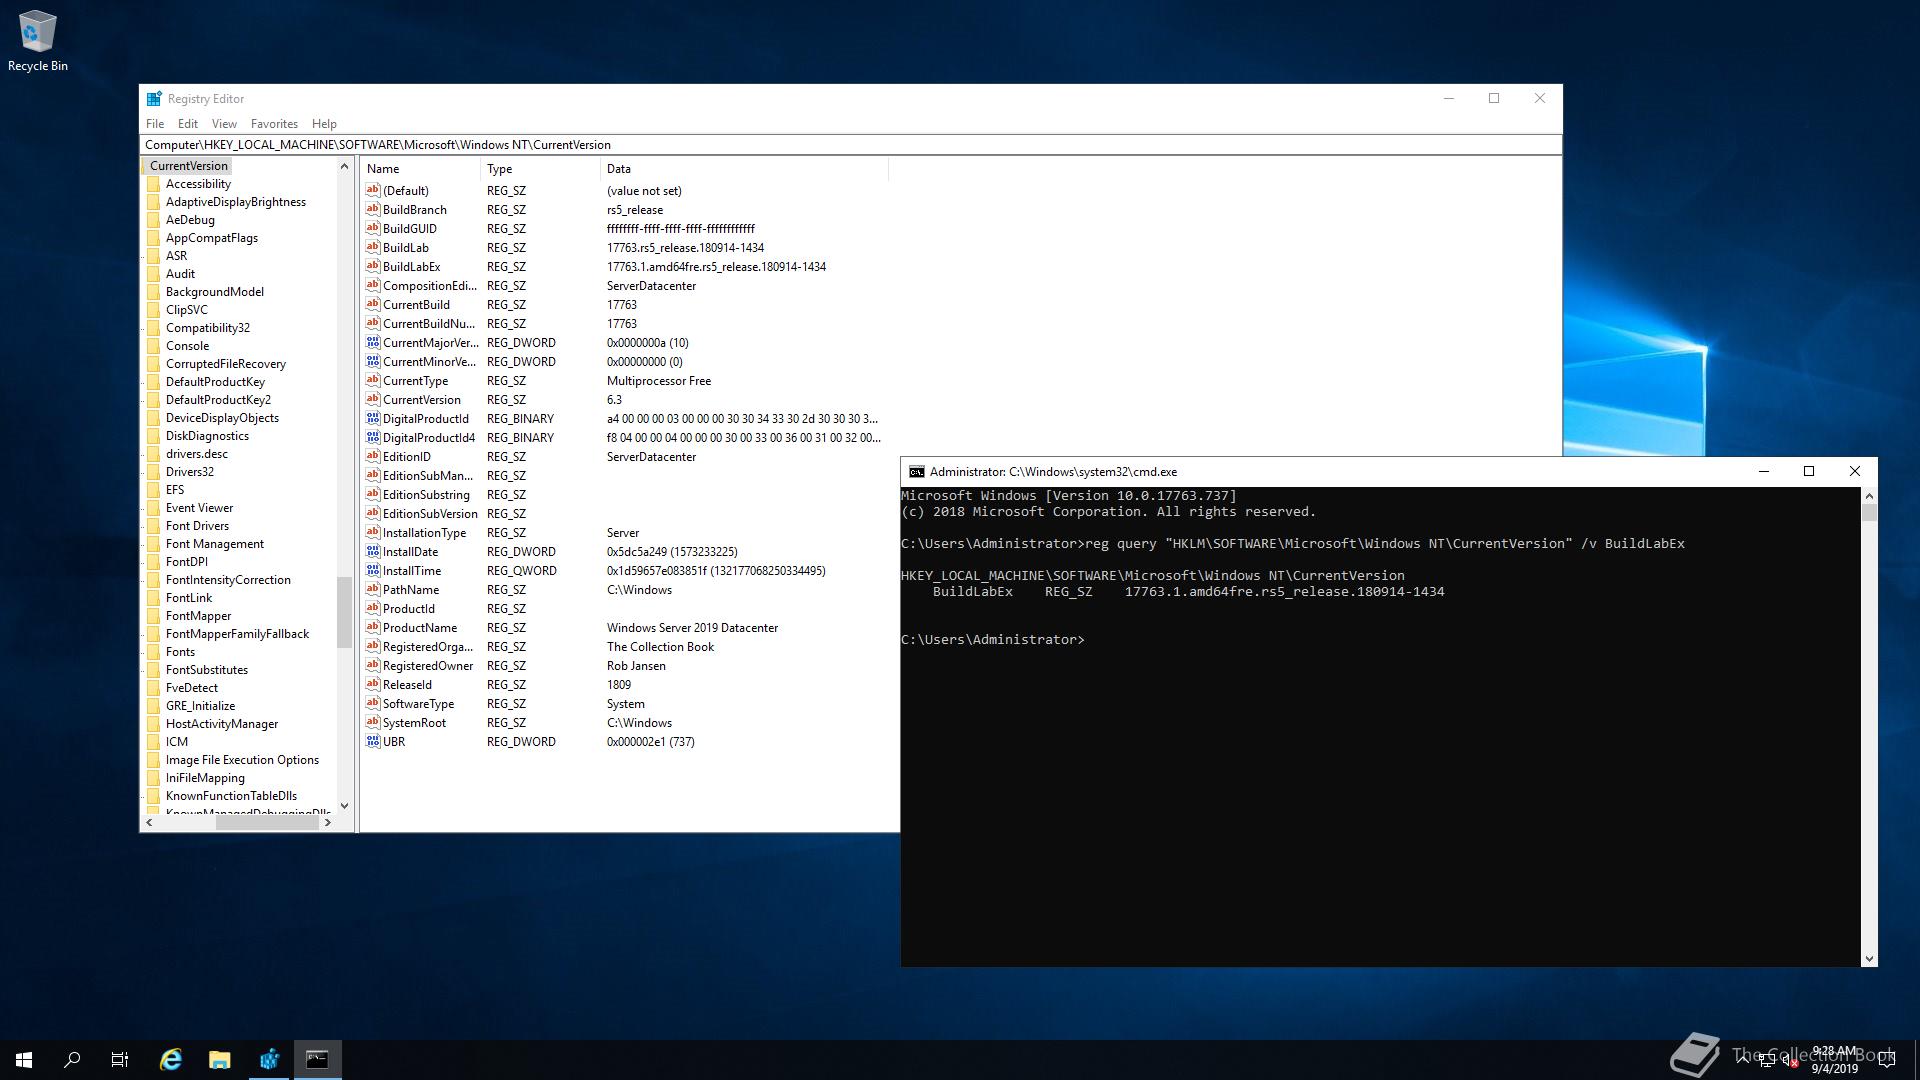
Task: Click the Console folder icon in tree
Action: click(153, 346)
